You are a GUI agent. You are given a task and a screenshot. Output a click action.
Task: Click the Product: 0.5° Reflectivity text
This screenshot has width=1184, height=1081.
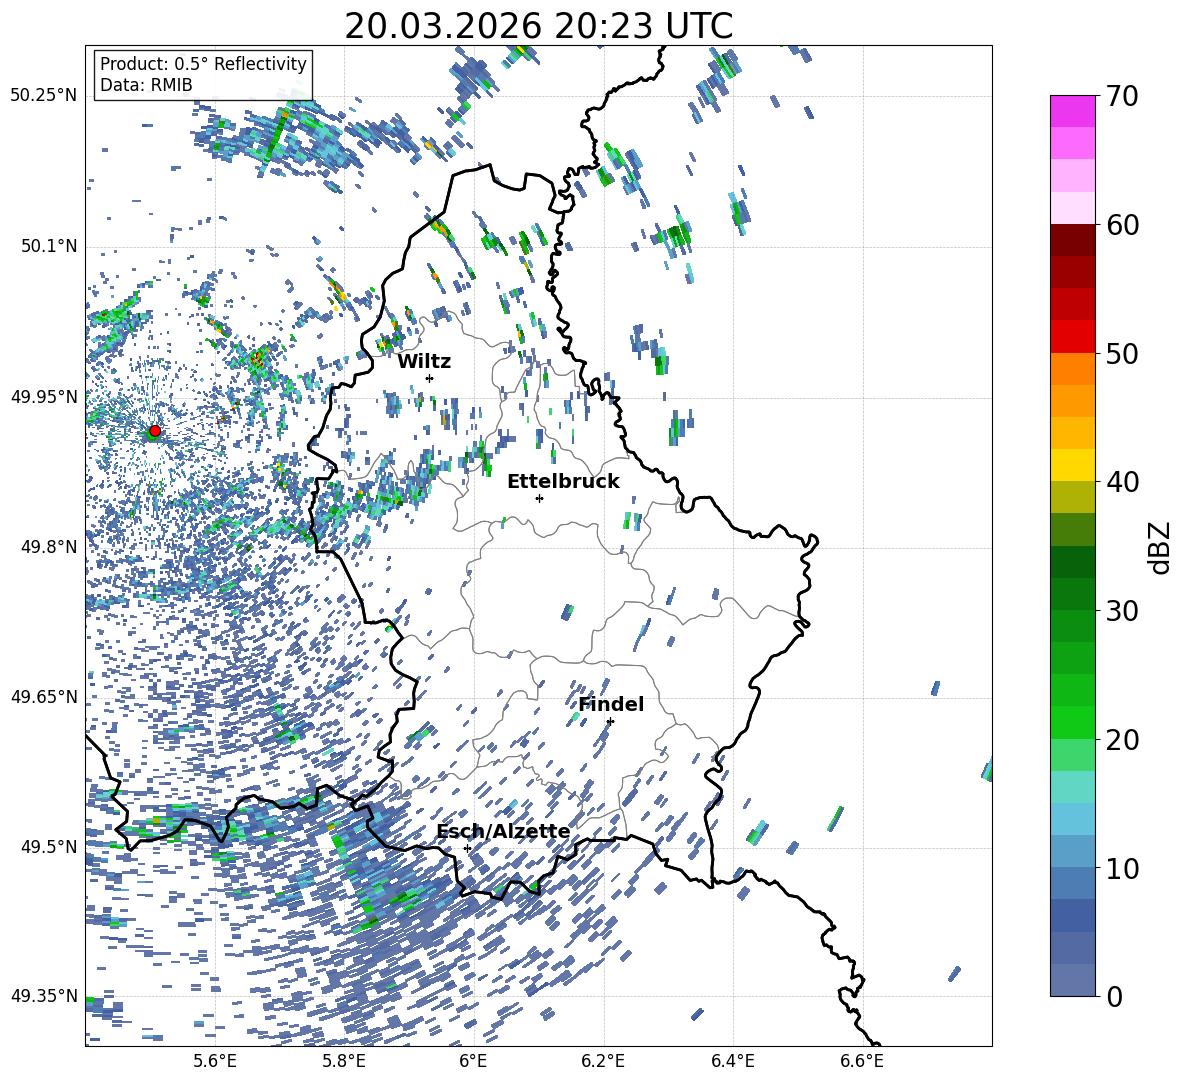tap(203, 64)
